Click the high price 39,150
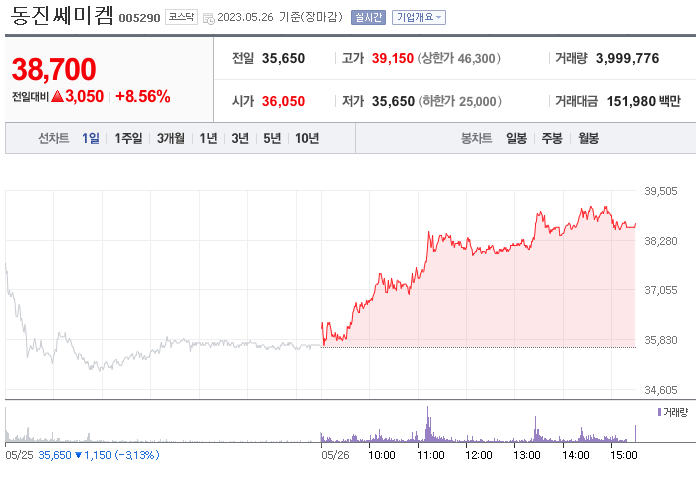Image resolution: width=696 pixels, height=481 pixels. pos(393,58)
